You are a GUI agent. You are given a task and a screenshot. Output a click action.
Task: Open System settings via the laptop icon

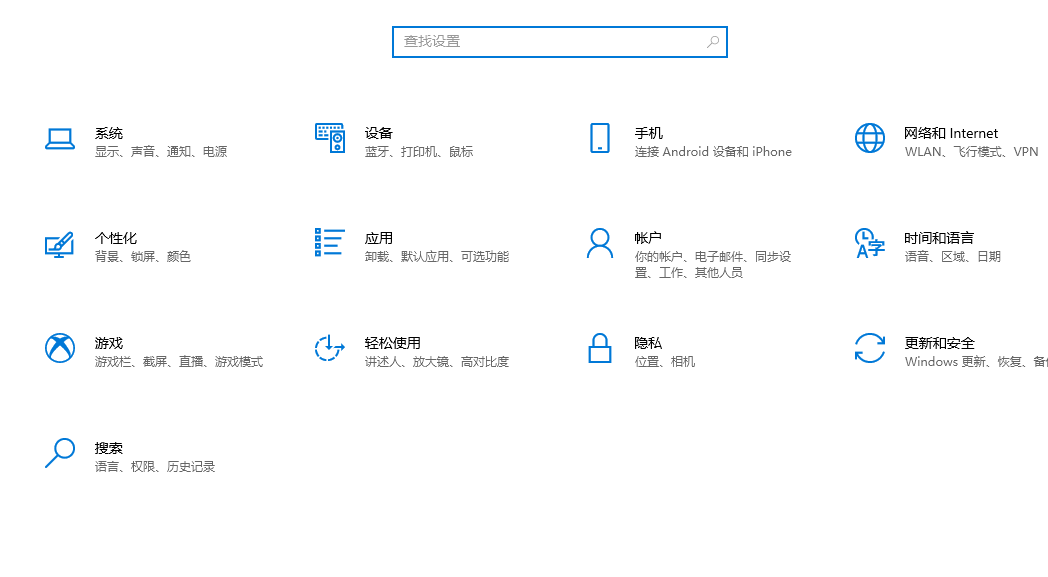point(60,139)
